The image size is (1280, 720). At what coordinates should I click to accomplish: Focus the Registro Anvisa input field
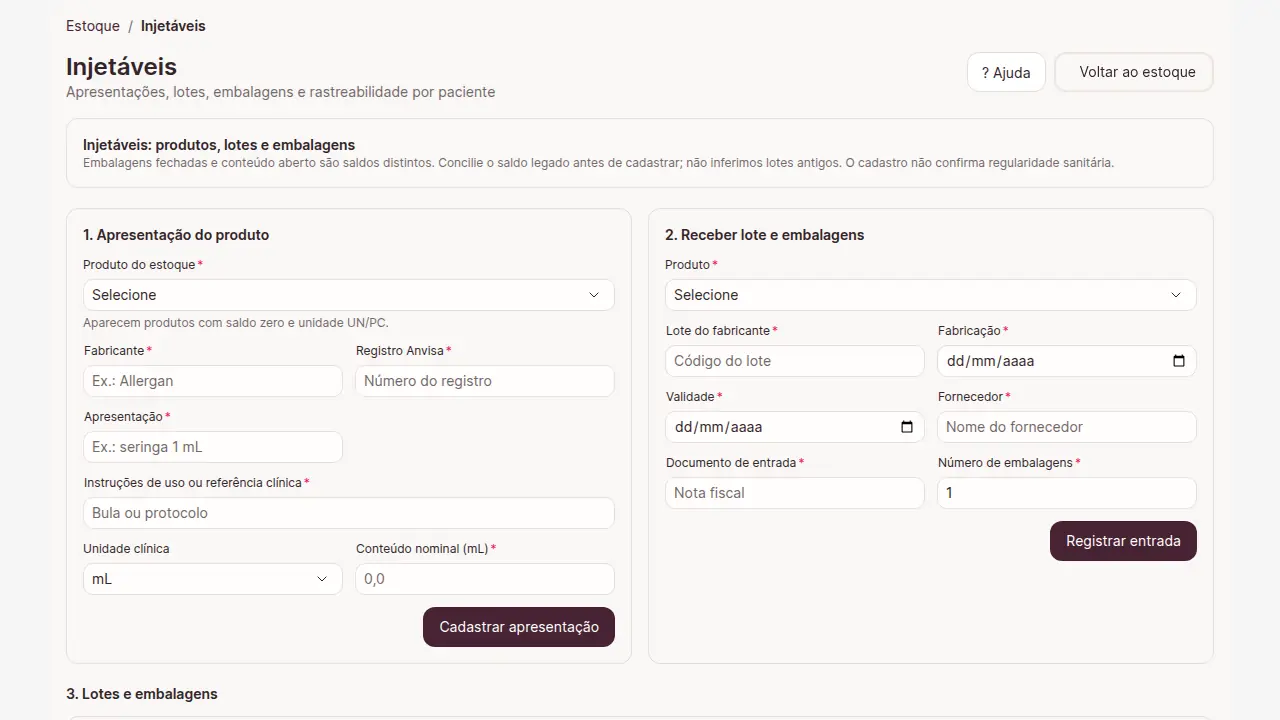(485, 381)
